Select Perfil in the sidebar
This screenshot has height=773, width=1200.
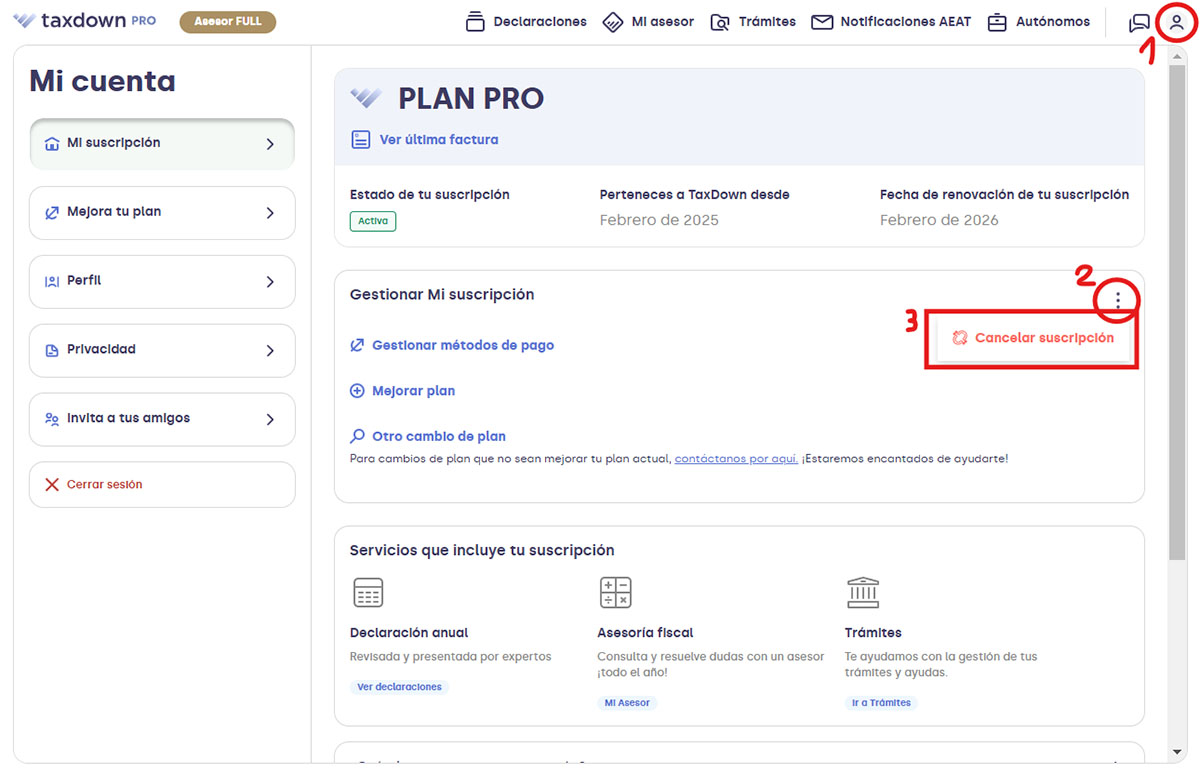click(x=162, y=282)
